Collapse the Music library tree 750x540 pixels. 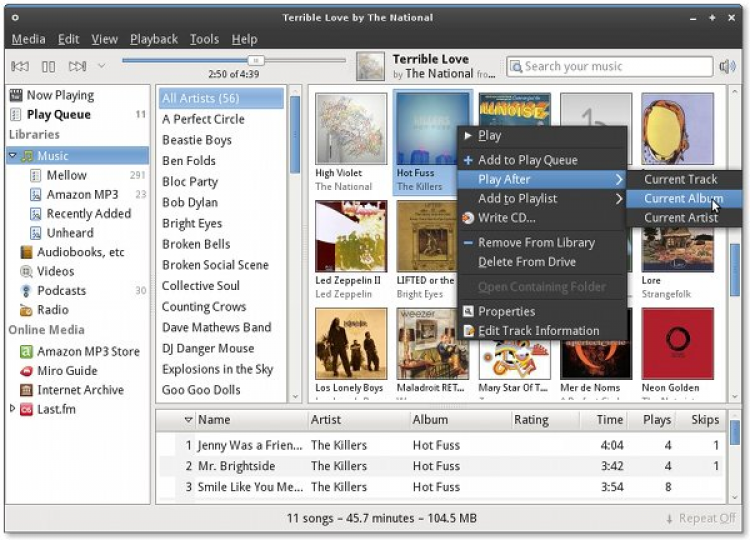pyautogui.click(x=12, y=156)
